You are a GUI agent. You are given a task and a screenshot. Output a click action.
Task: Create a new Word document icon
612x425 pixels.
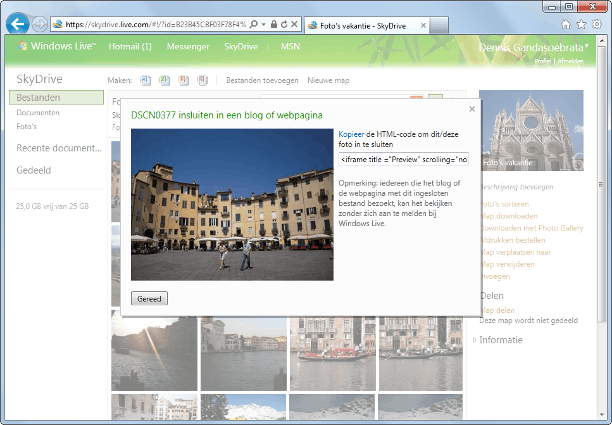click(146, 80)
